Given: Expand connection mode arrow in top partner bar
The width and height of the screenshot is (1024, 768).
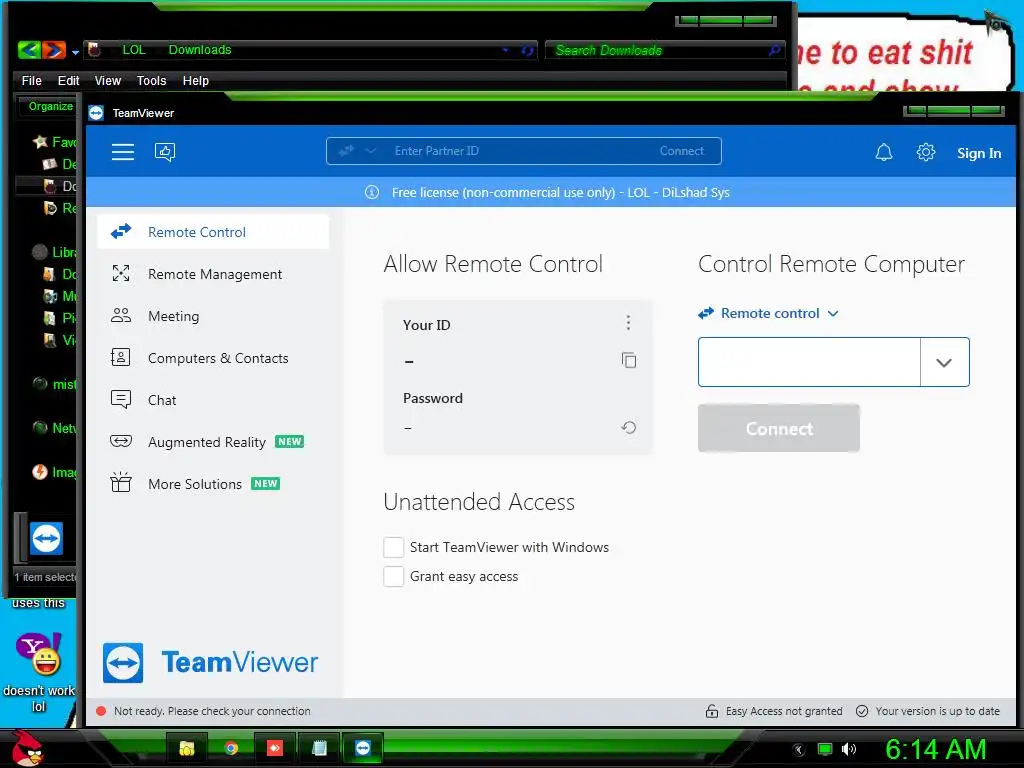Looking at the screenshot, I should [x=370, y=151].
